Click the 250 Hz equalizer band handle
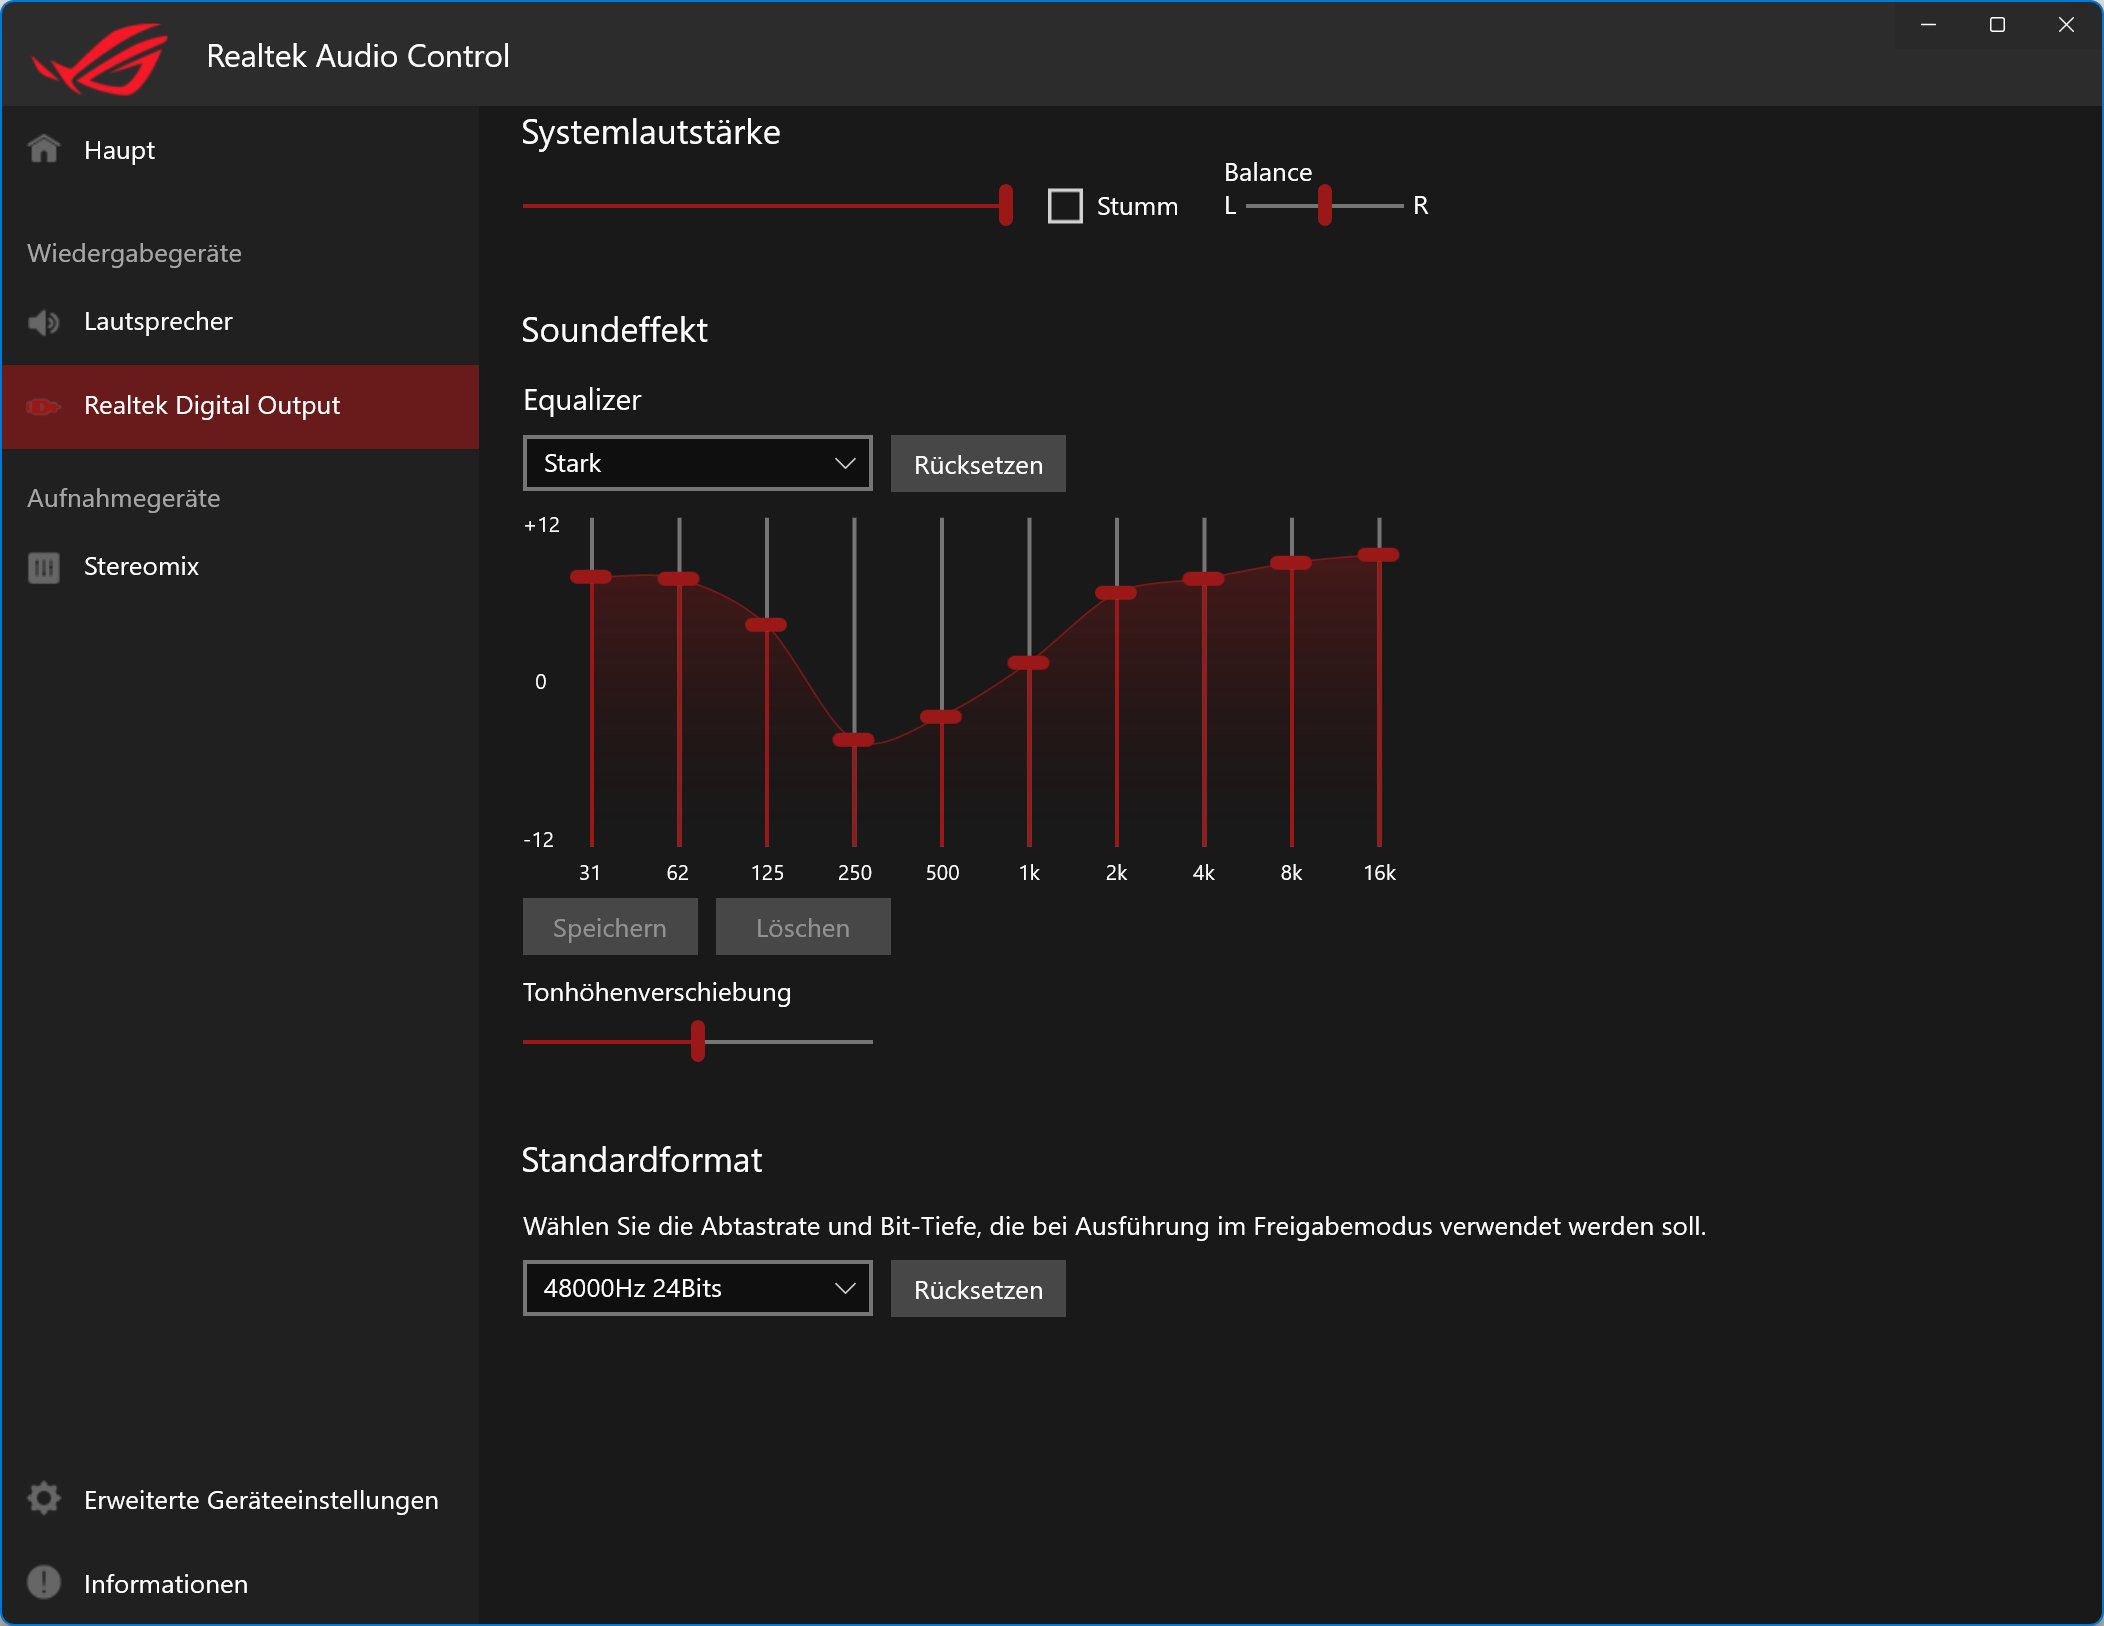This screenshot has width=2104, height=1626. pos(854,740)
